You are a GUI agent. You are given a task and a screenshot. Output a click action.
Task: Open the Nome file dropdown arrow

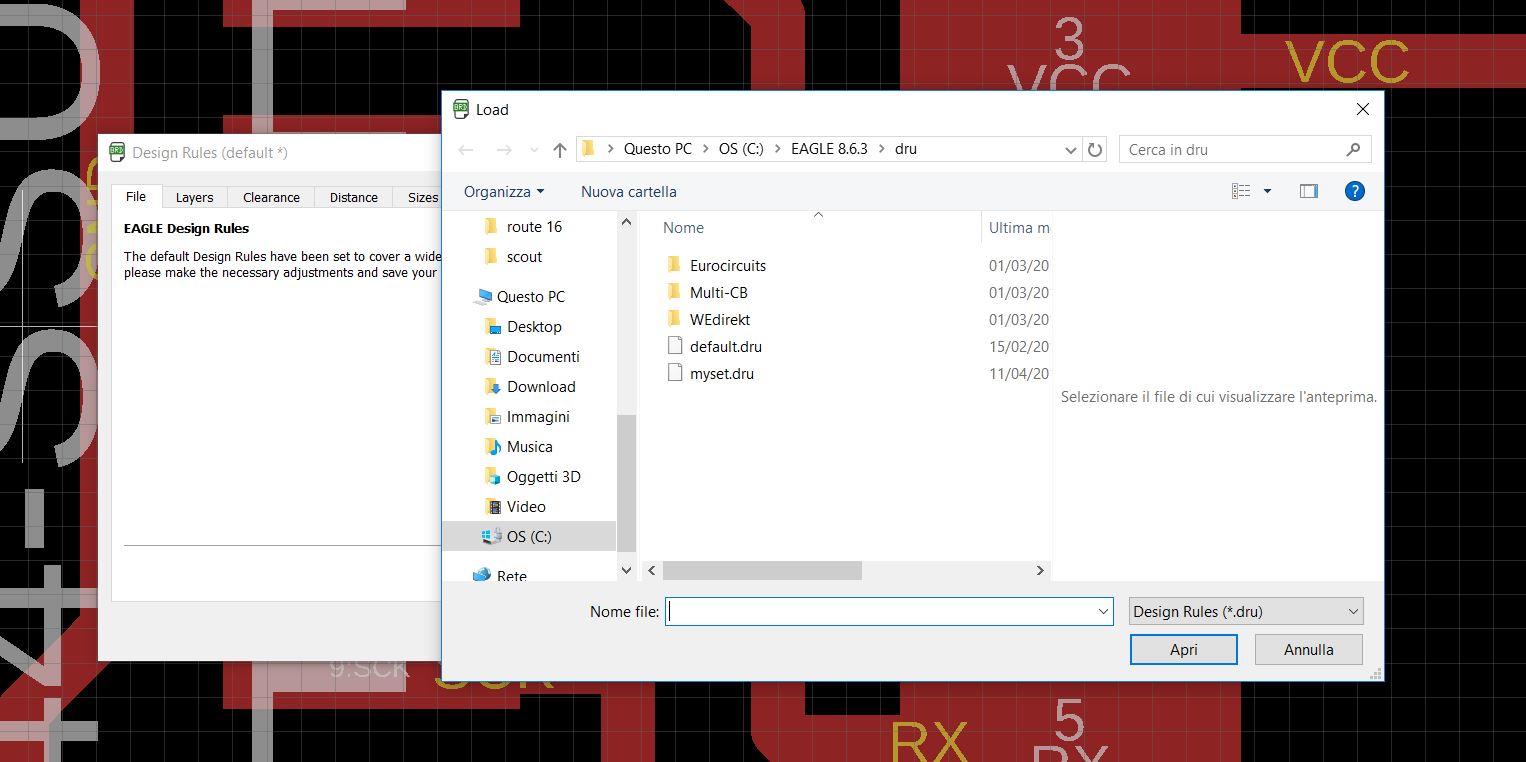pos(1103,611)
